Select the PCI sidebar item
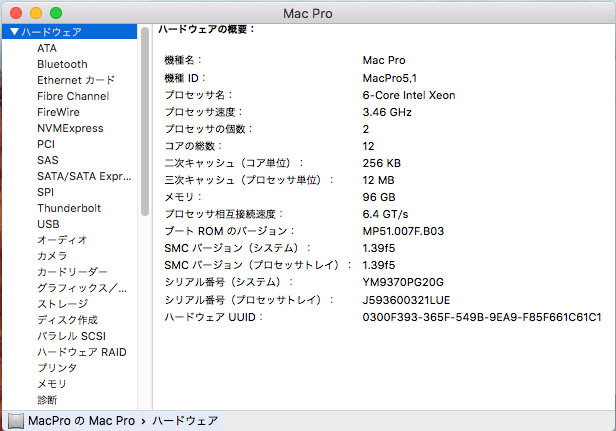This screenshot has height=431, width=616. pos(46,144)
